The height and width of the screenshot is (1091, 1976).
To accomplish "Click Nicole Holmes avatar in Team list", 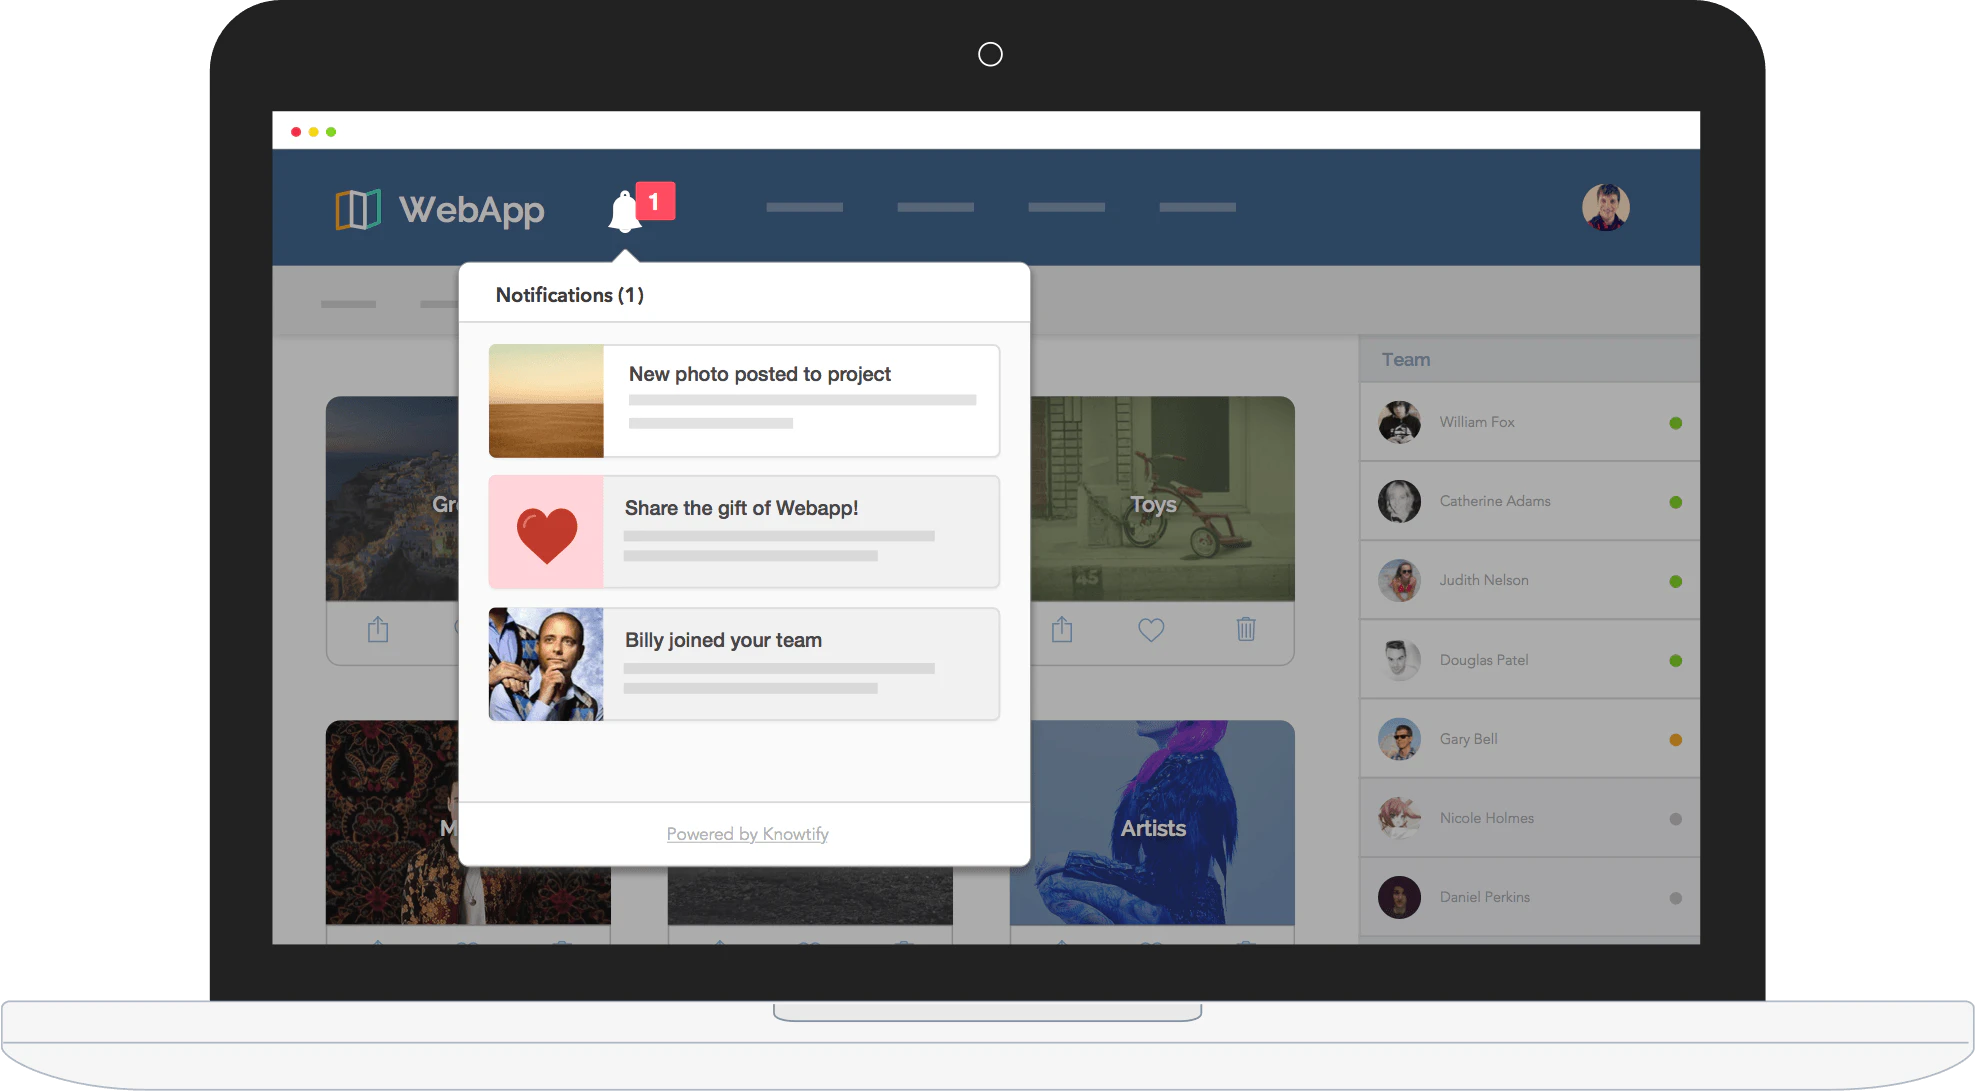I will pyautogui.click(x=1399, y=818).
